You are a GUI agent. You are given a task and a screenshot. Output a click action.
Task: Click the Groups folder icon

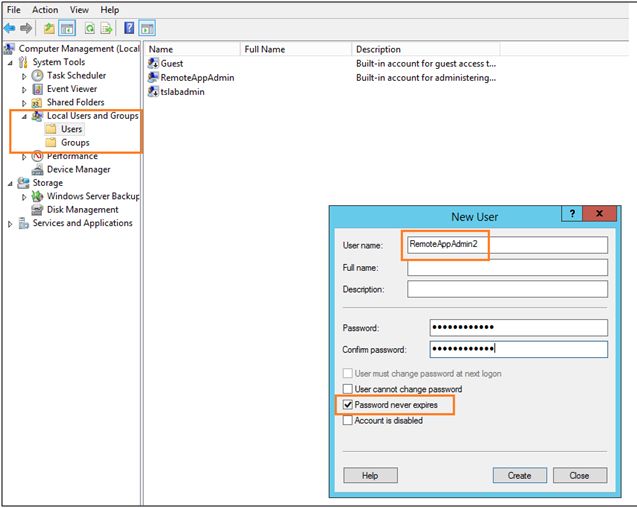(x=51, y=143)
